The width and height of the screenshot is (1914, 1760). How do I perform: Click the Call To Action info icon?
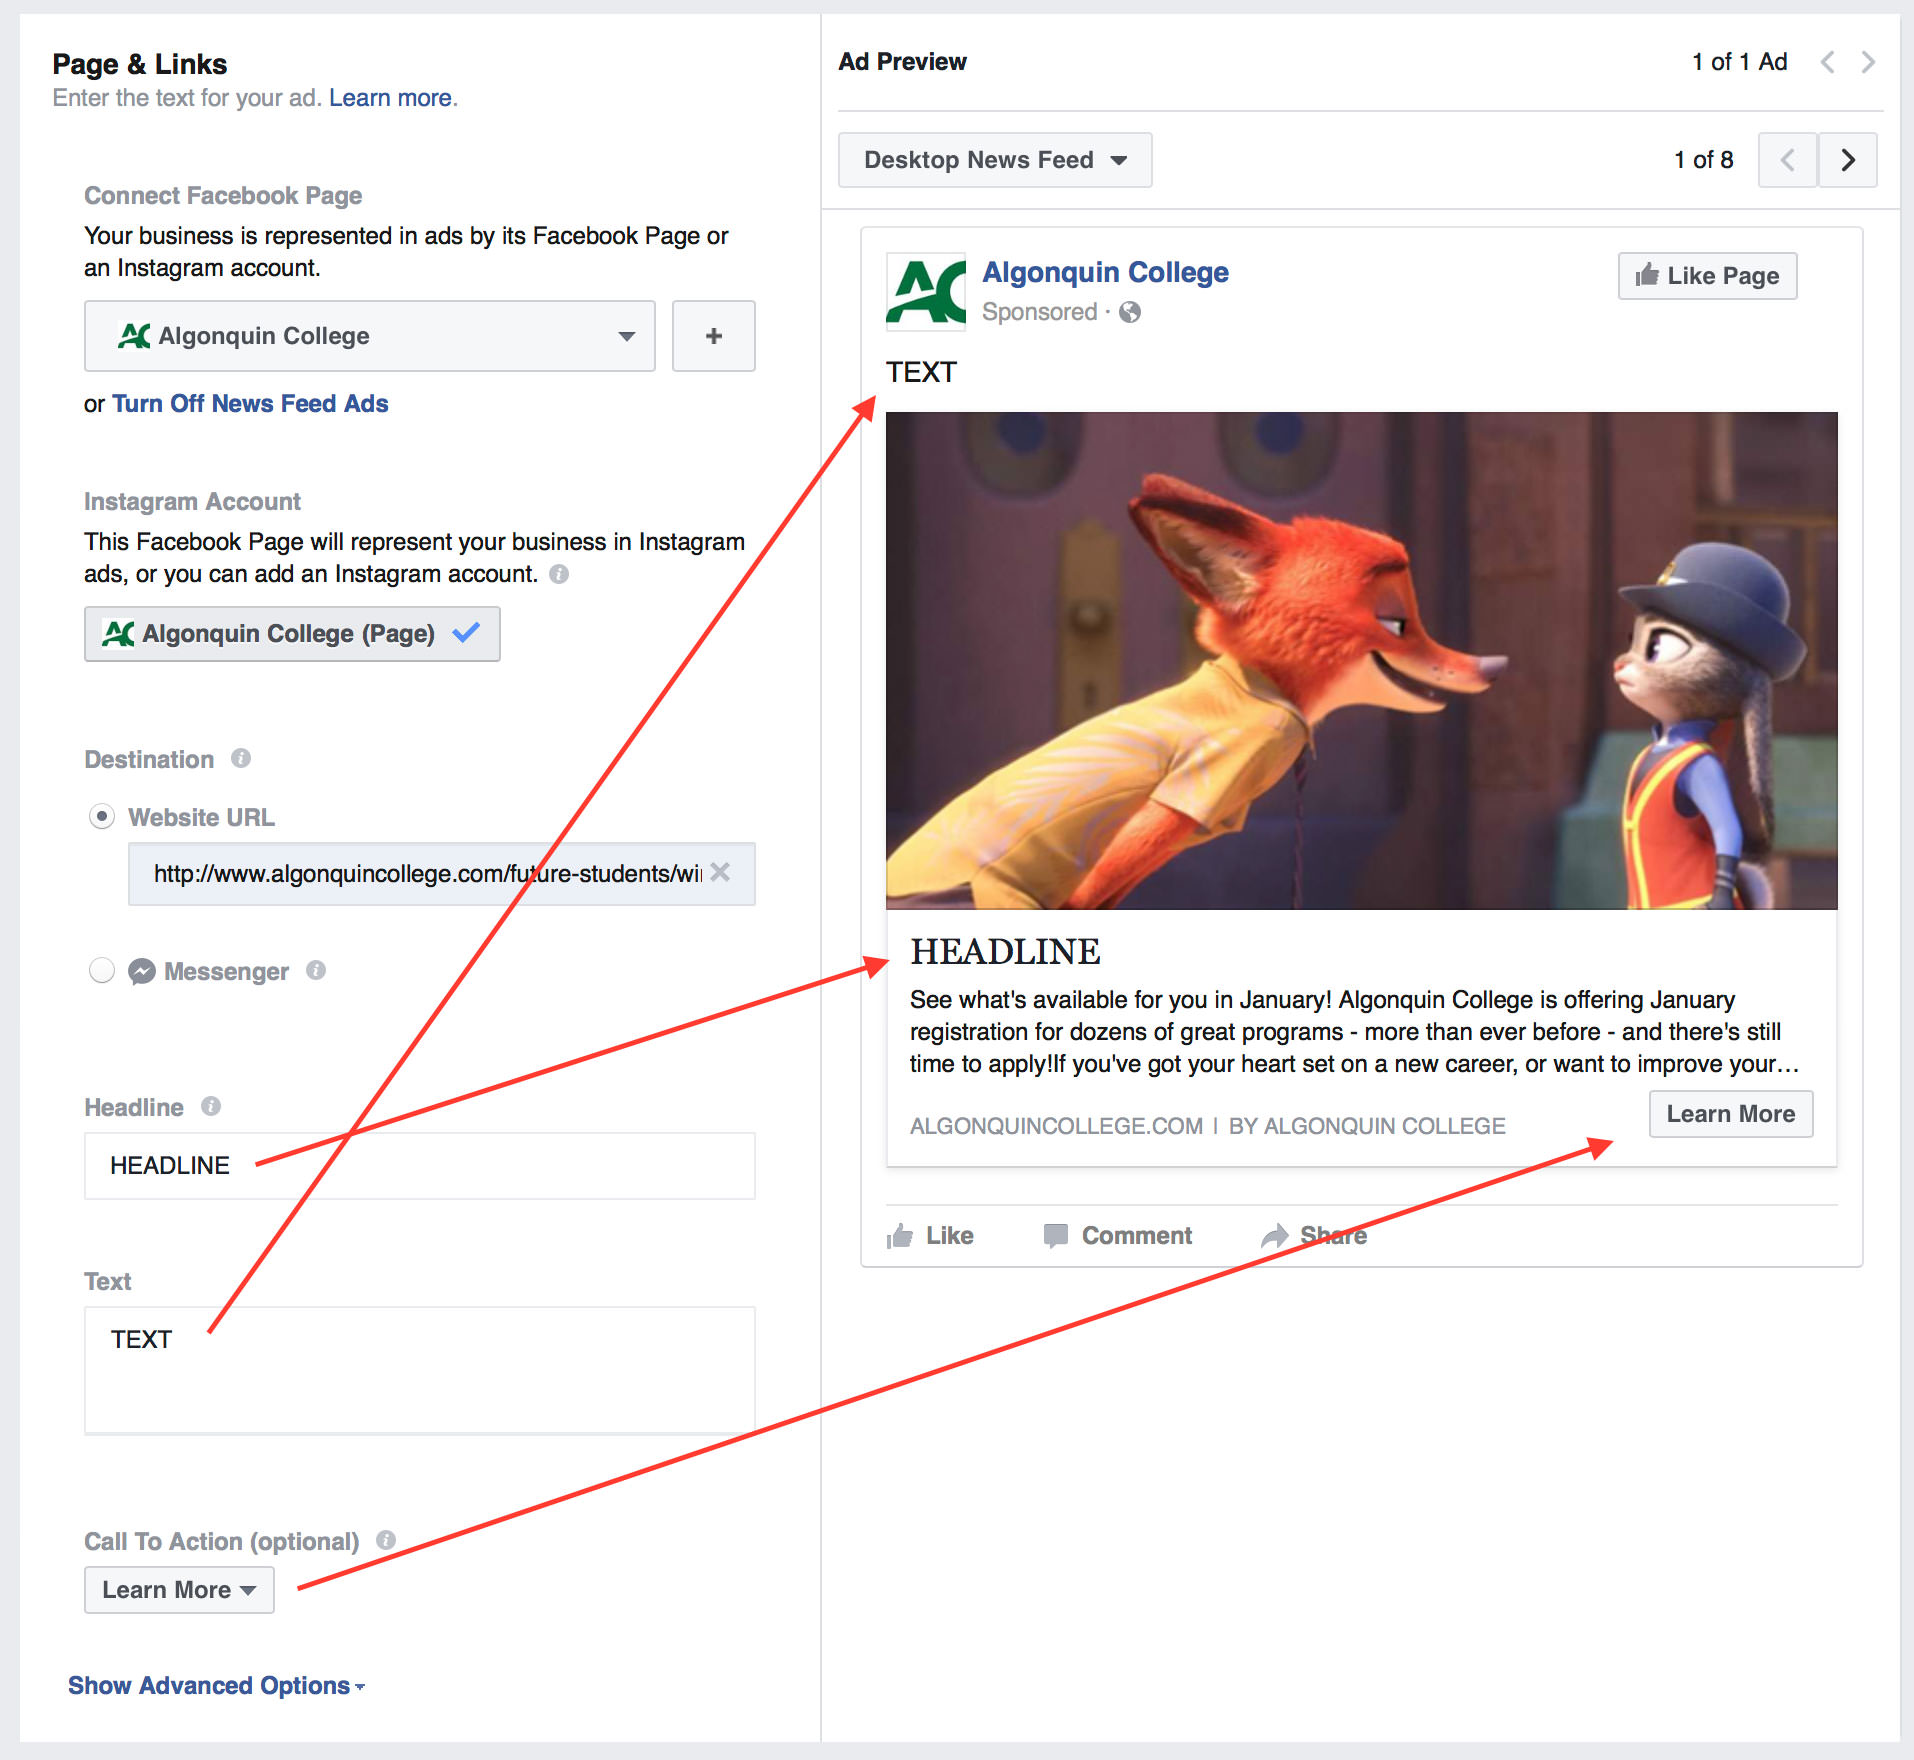pos(386,1540)
